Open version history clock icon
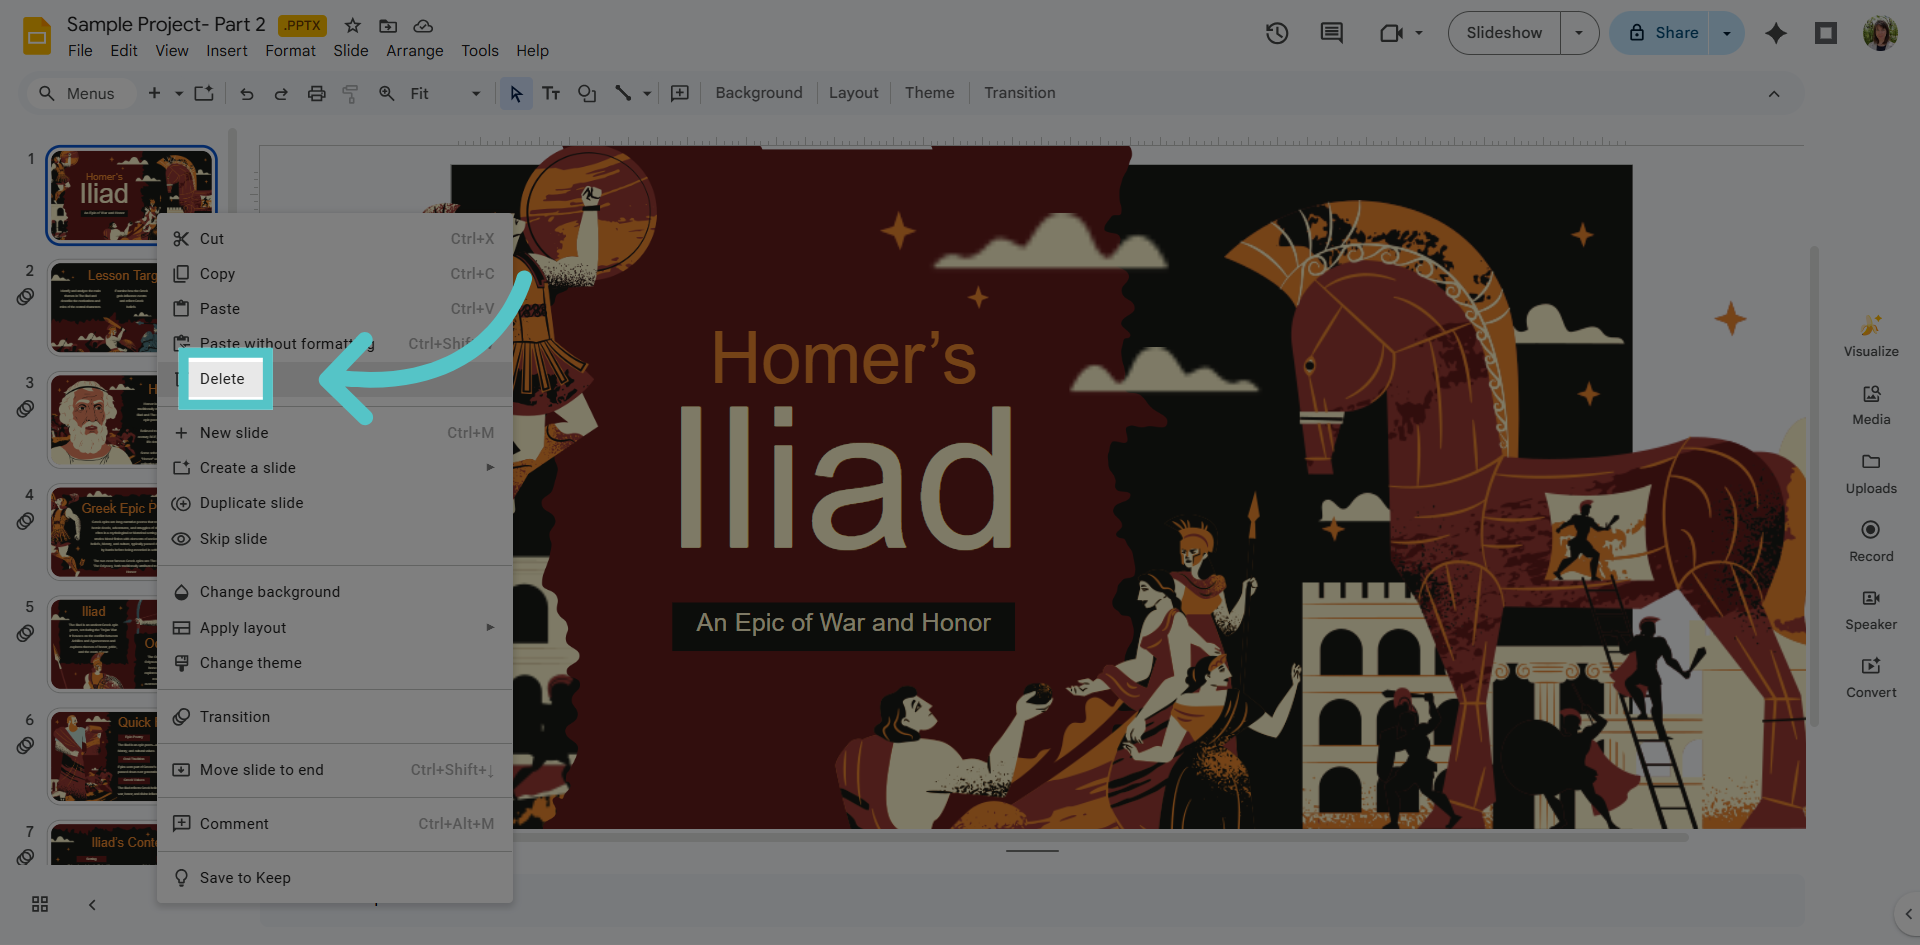Screen dimensions: 1920x945 (1277, 33)
